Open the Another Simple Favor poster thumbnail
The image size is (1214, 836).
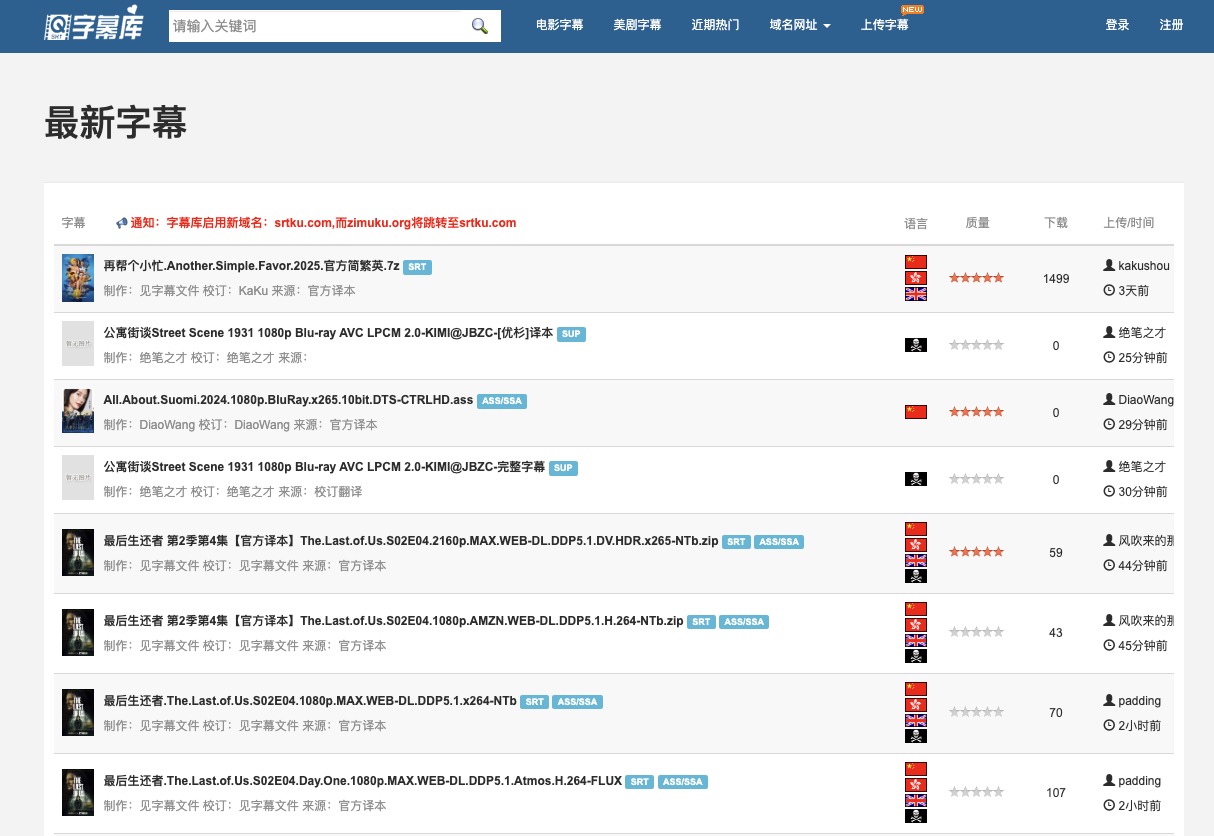click(78, 278)
